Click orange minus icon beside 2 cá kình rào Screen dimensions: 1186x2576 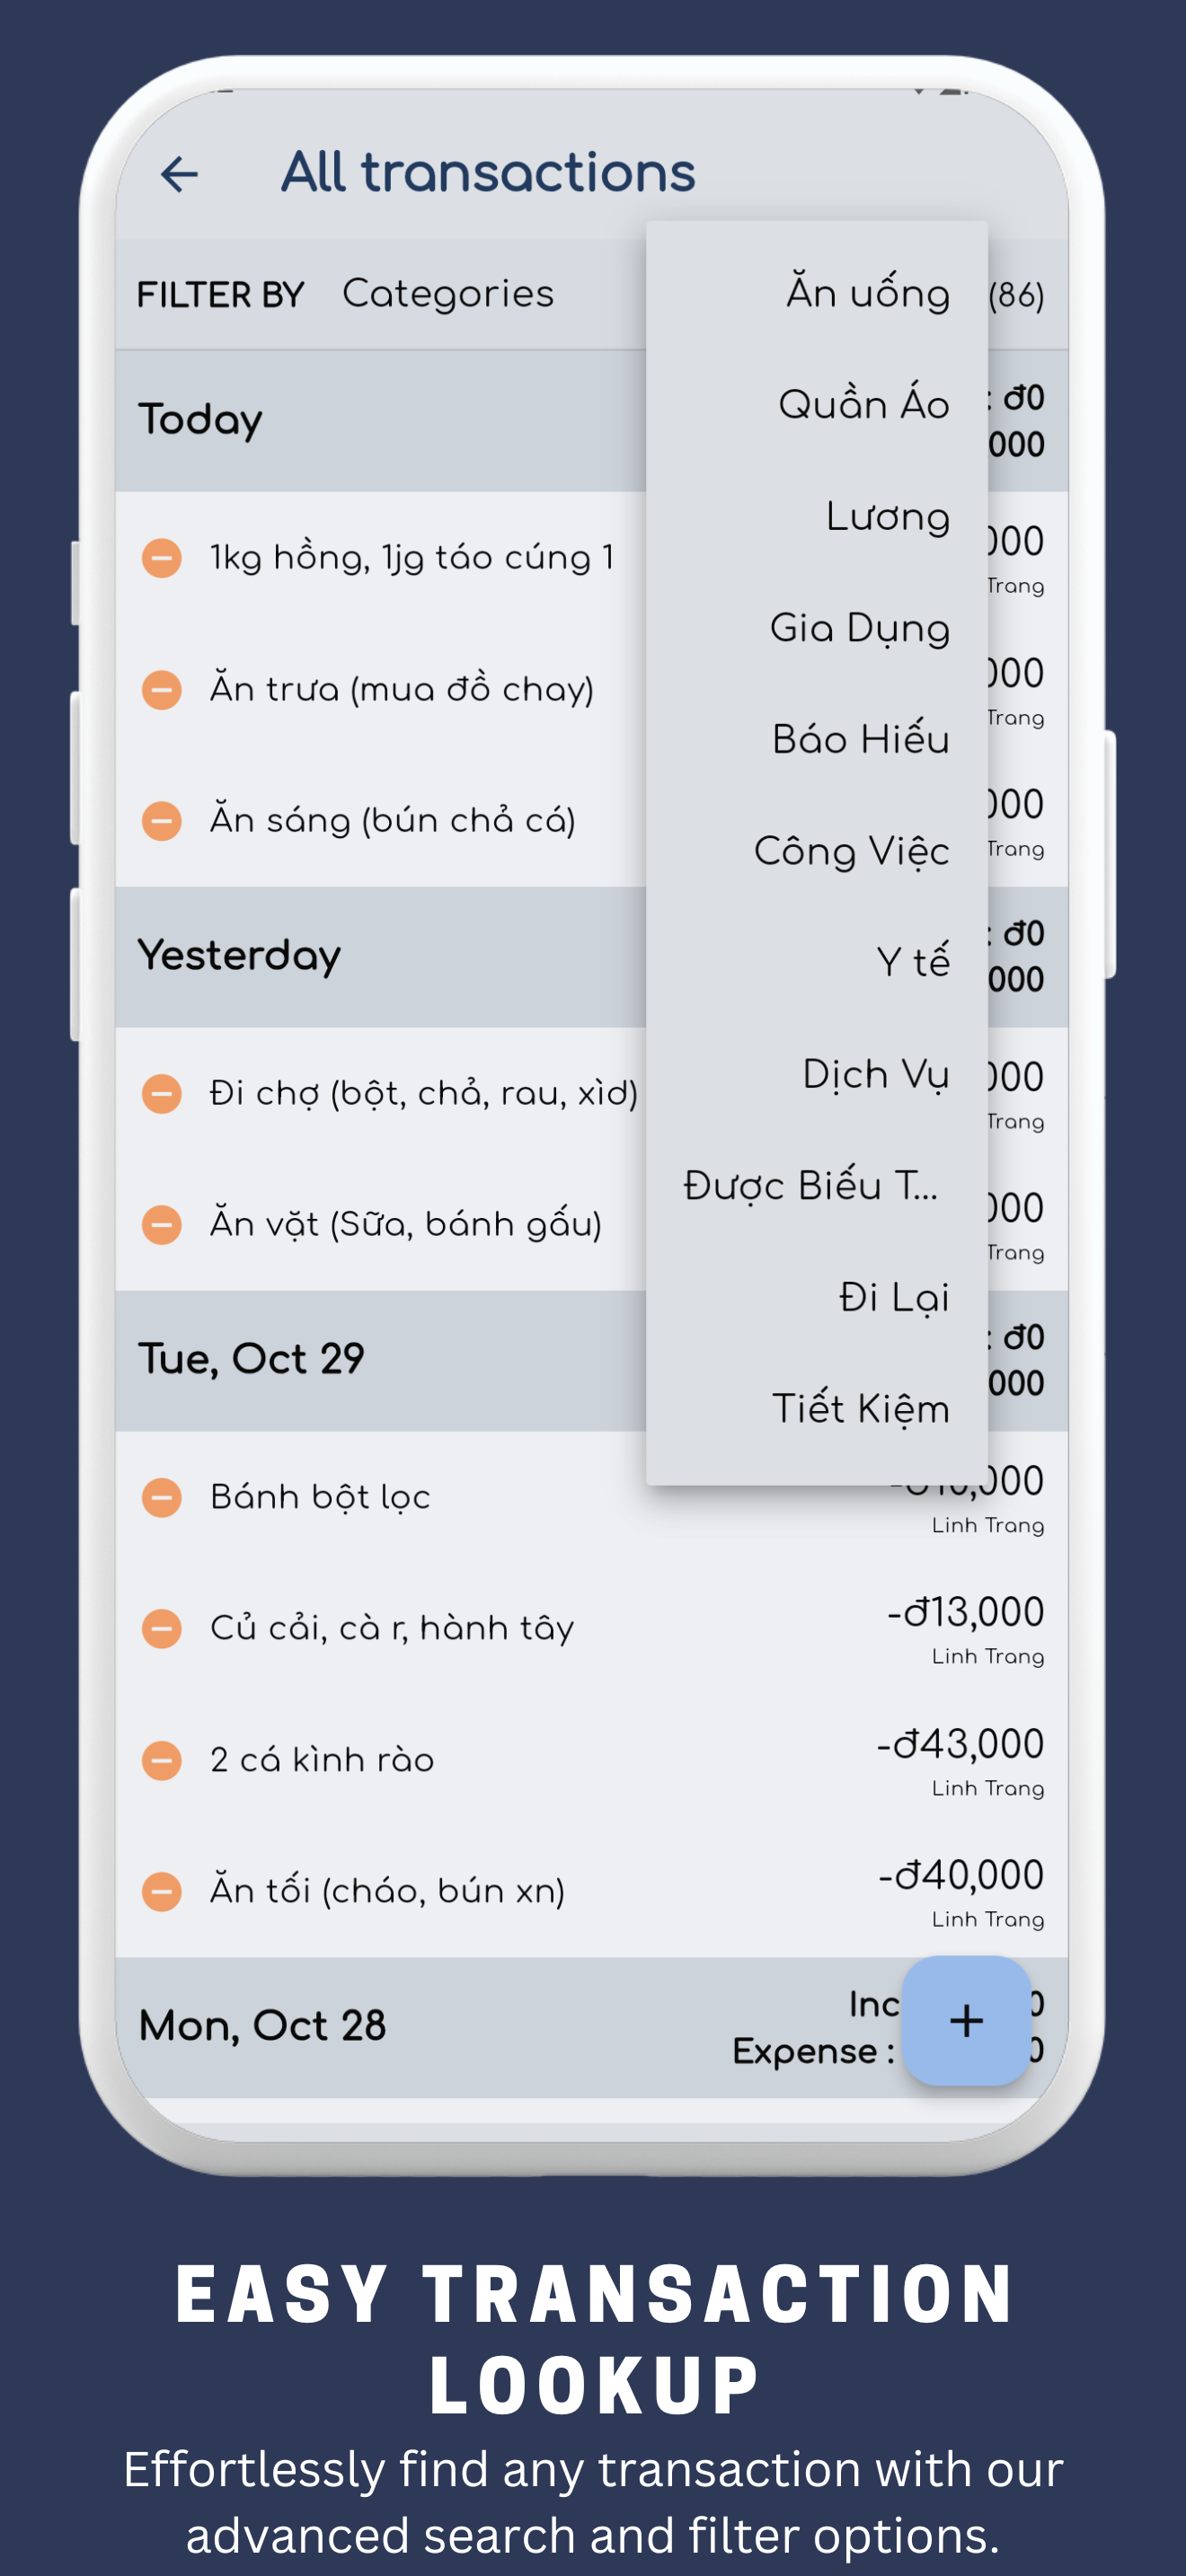[162, 1760]
